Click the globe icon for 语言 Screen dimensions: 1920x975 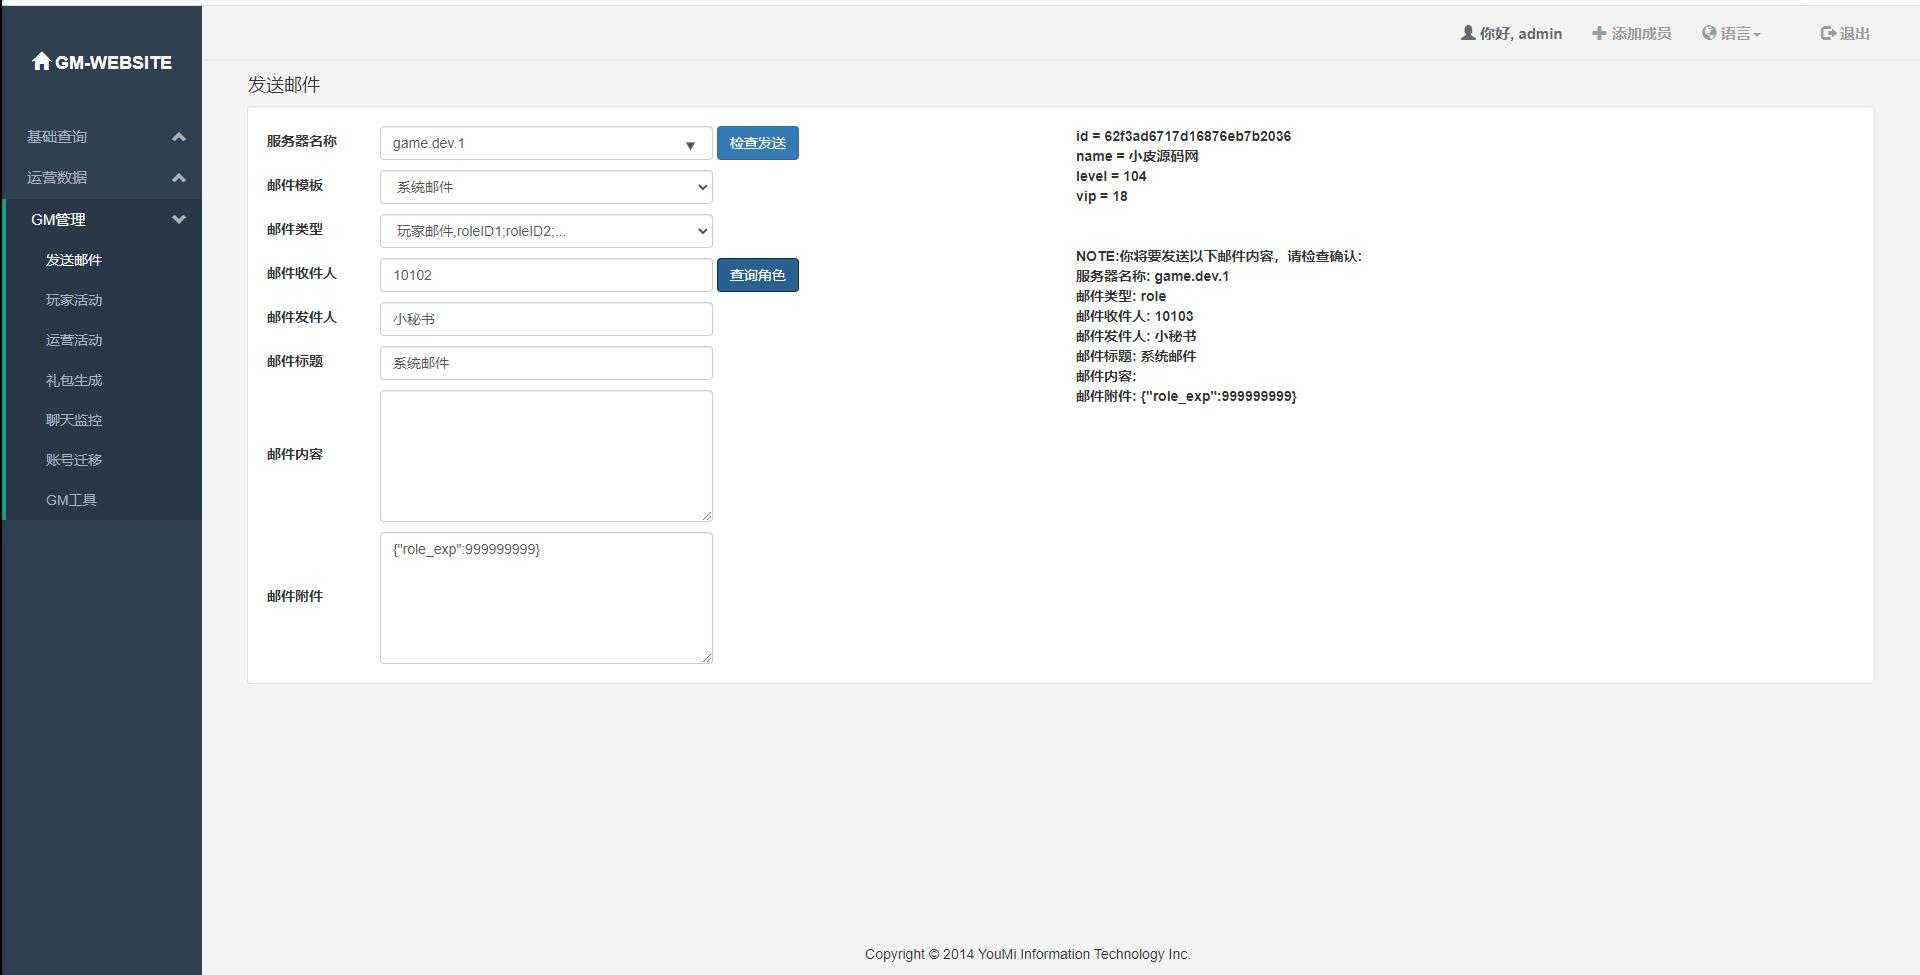[1709, 33]
